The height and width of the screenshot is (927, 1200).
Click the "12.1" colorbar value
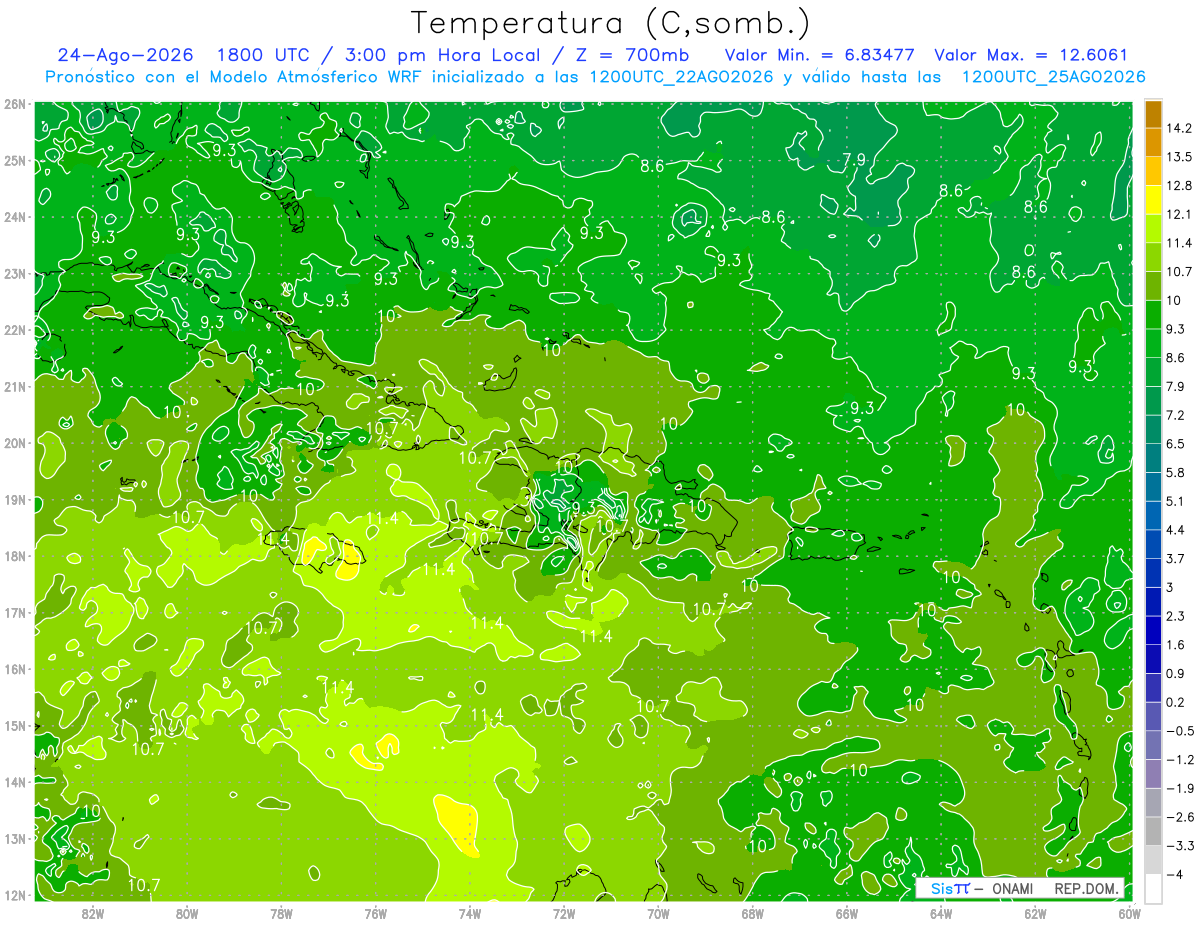click(1180, 214)
